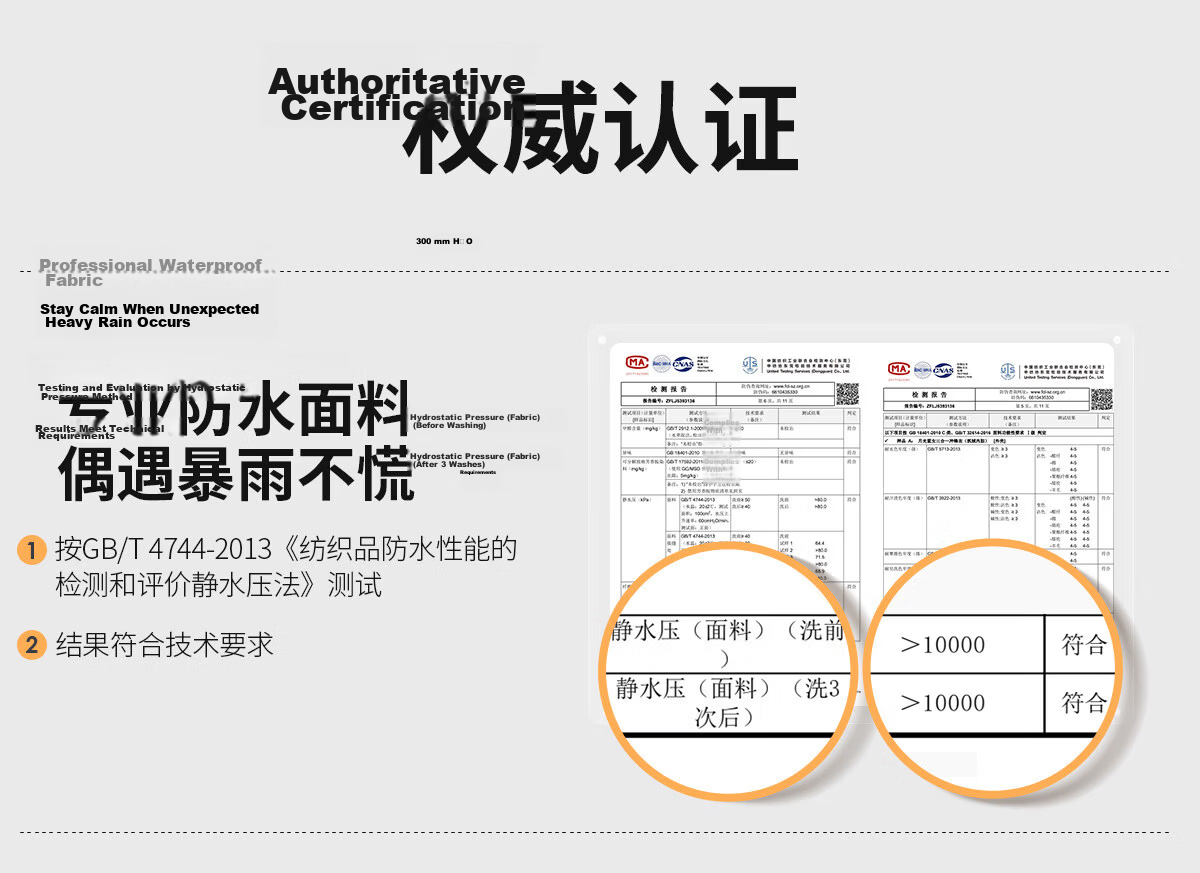Click magnified '静水压（面料）（洗前）' cell
This screenshot has height=873, width=1200.
(726, 644)
